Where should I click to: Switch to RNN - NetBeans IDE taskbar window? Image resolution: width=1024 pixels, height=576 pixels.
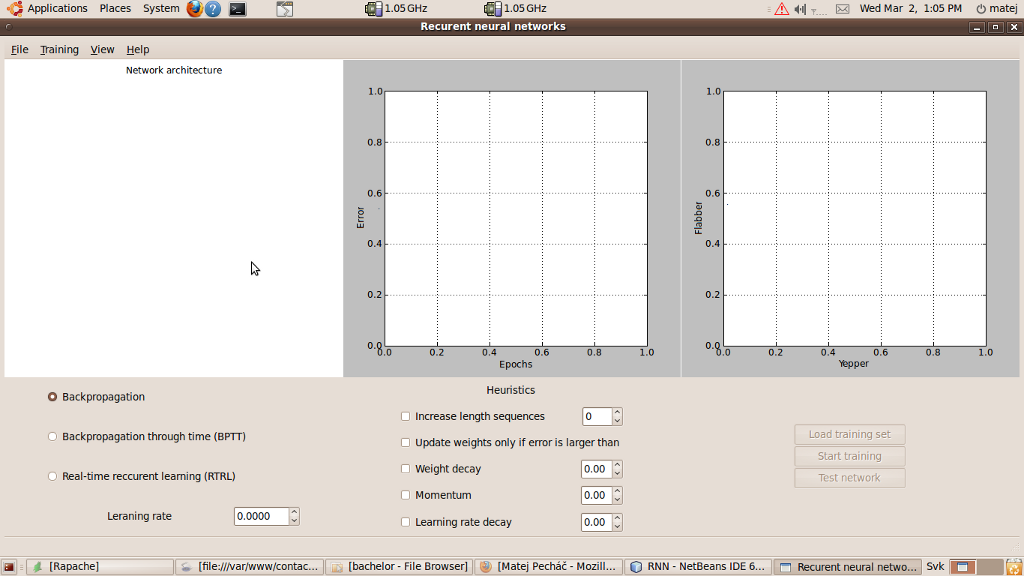pyautogui.click(x=698, y=567)
